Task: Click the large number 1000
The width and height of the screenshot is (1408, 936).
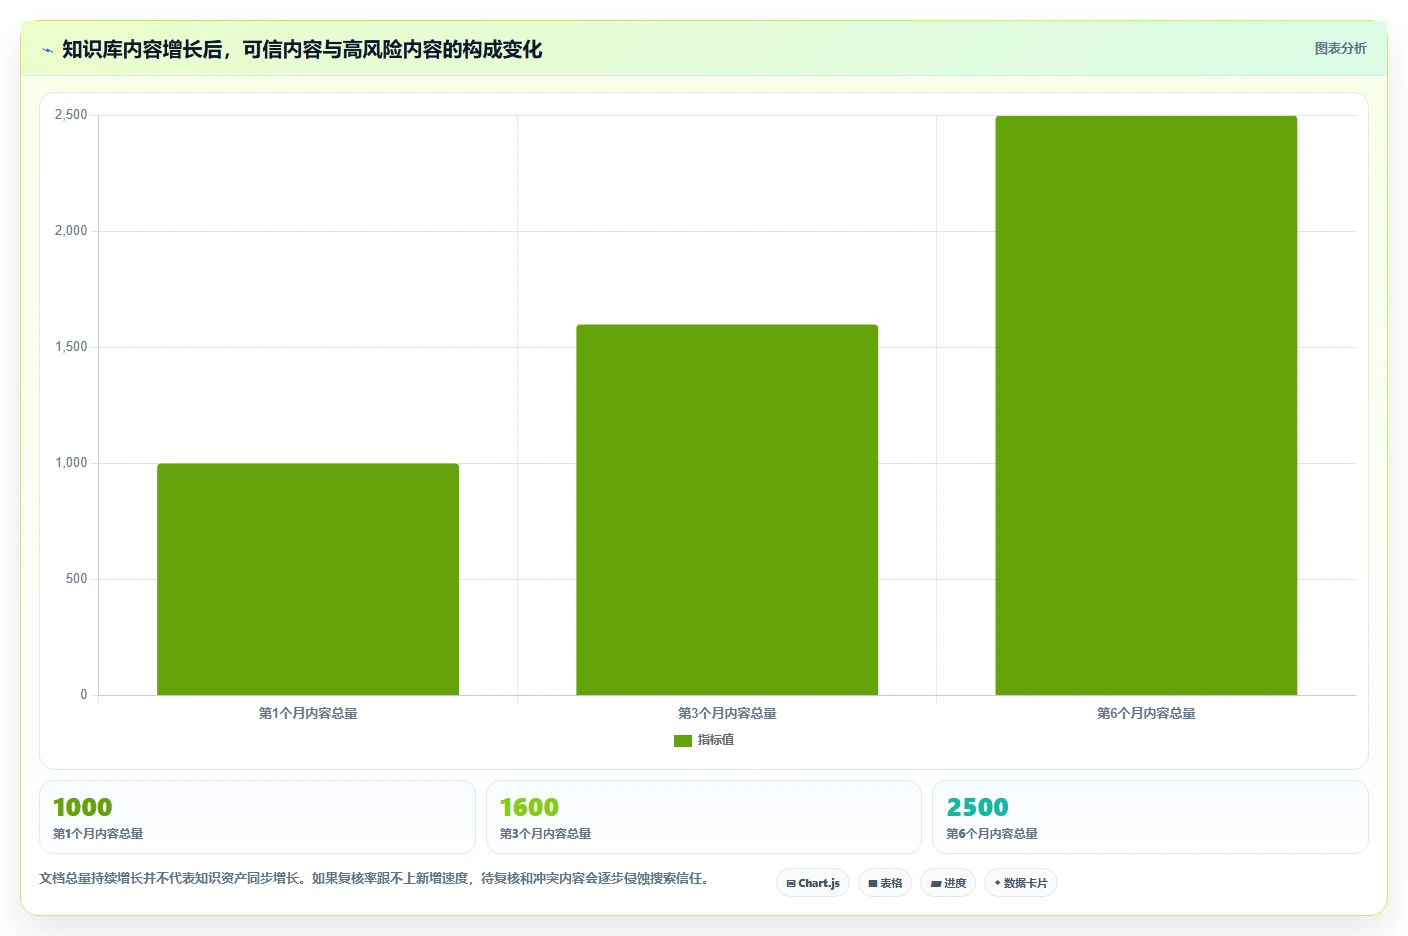Action: [x=82, y=807]
